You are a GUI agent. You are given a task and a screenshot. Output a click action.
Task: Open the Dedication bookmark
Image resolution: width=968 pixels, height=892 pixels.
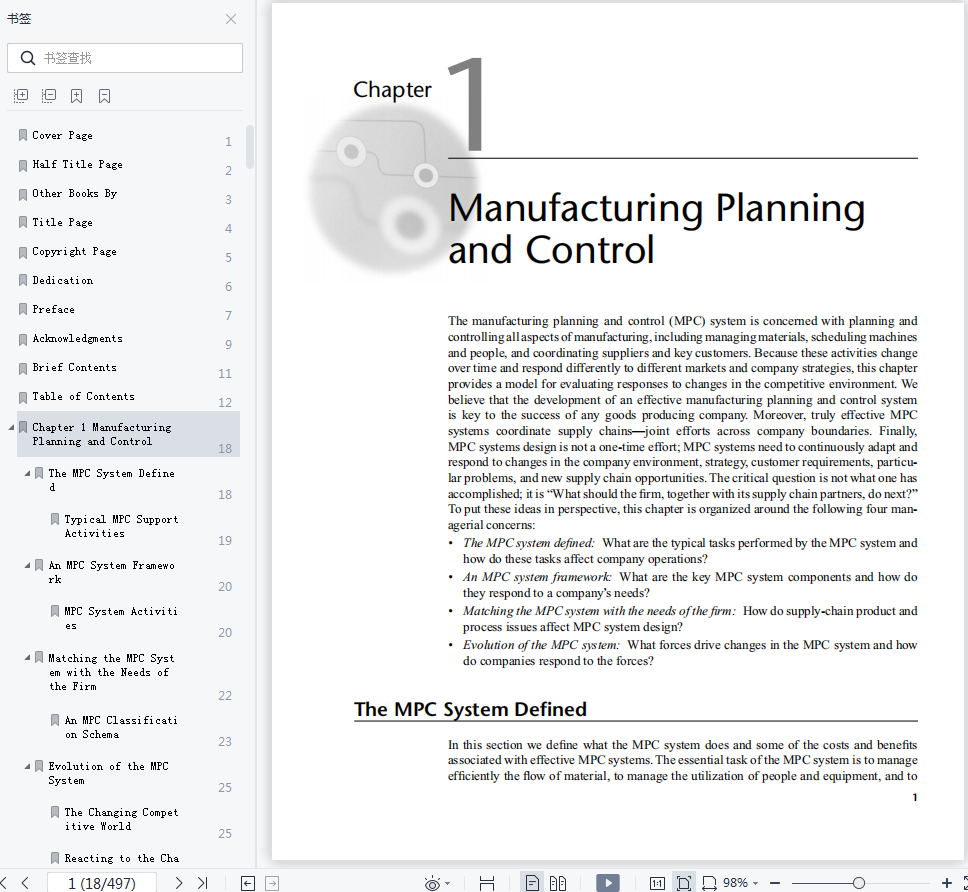pyautogui.click(x=62, y=280)
